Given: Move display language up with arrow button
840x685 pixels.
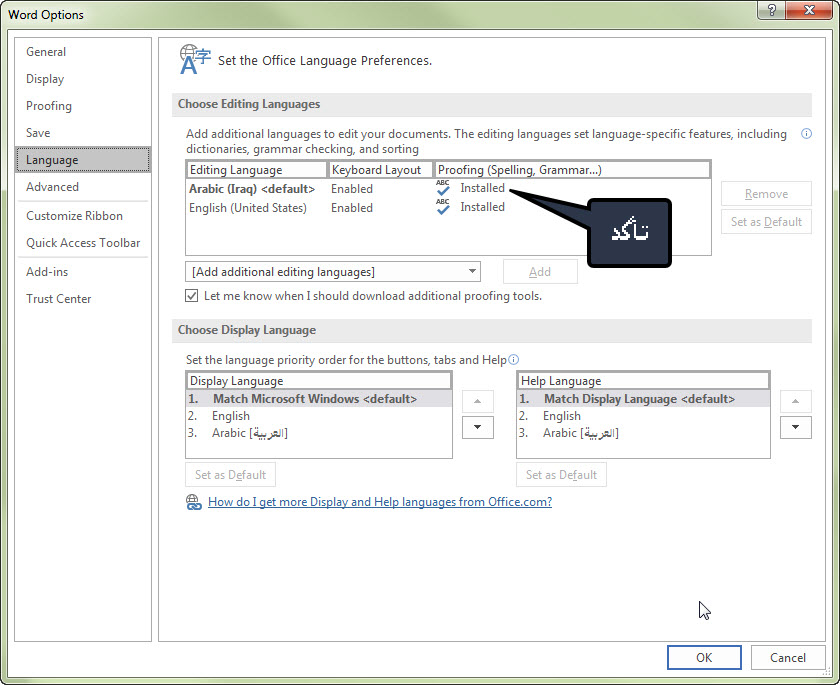Looking at the screenshot, I should 477,401.
